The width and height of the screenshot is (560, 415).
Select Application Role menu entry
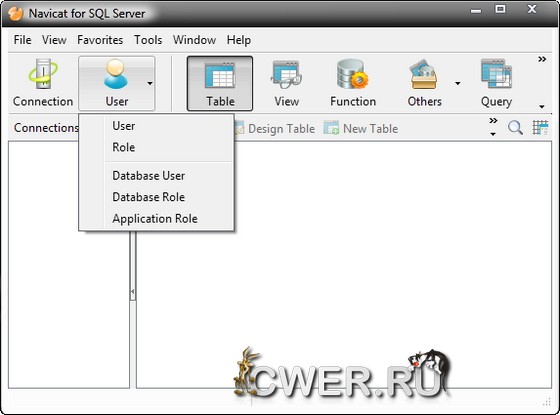tap(156, 219)
